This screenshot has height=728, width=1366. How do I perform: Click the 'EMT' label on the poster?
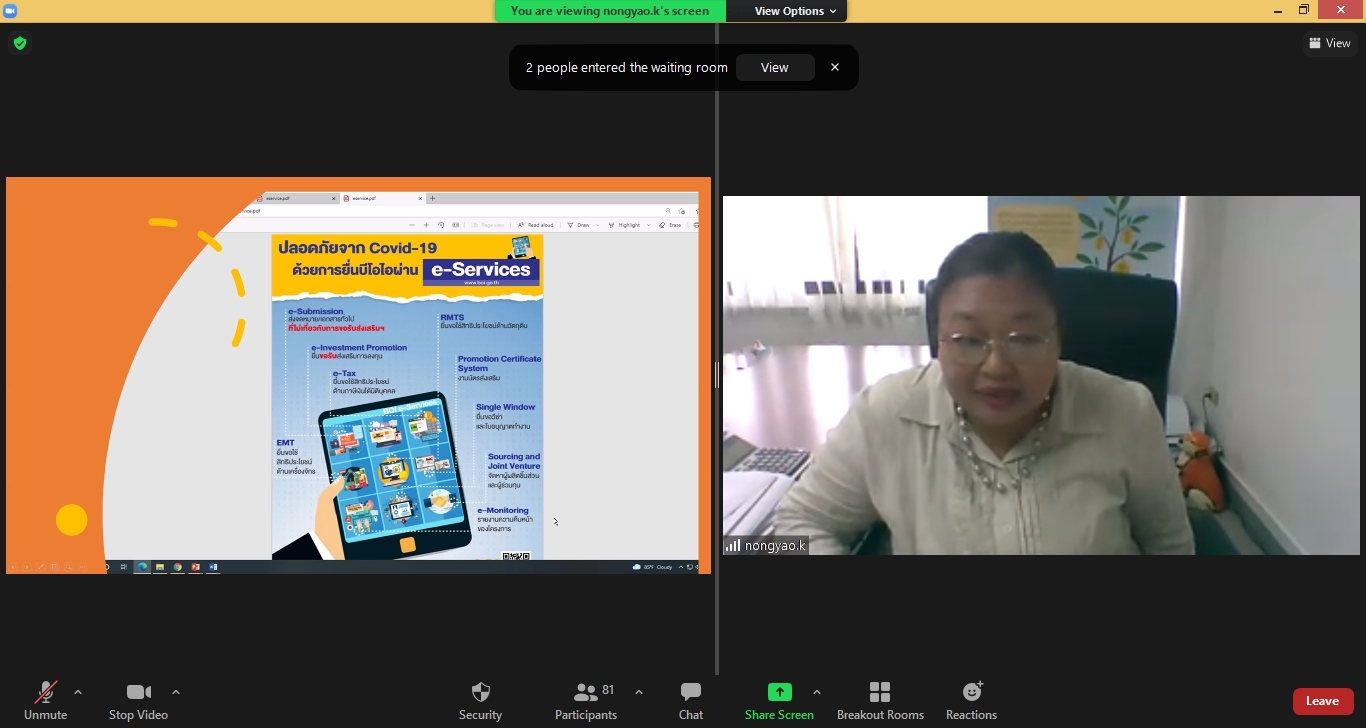[285, 442]
